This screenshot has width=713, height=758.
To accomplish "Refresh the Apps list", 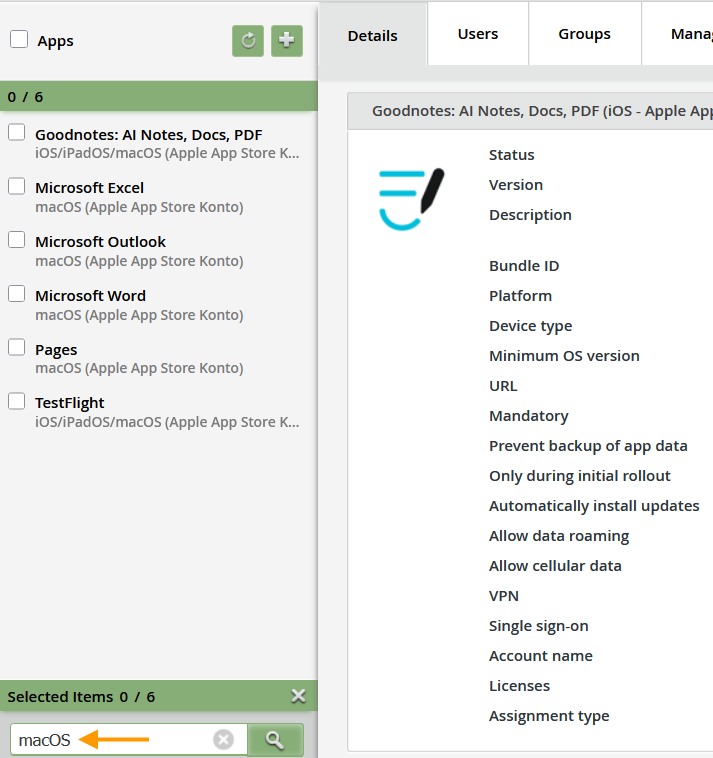I will click(248, 41).
